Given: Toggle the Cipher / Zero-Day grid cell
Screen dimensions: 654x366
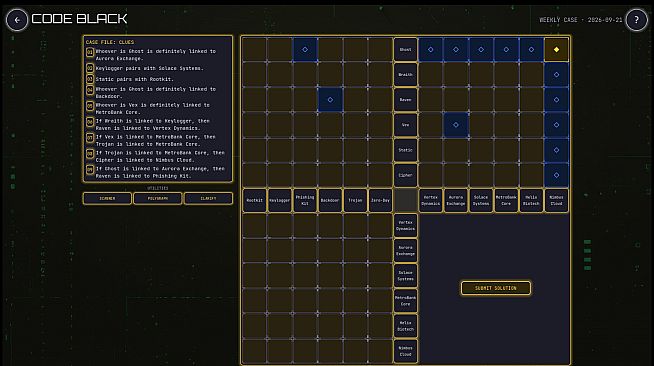Looking at the screenshot, I should (x=380, y=175).
